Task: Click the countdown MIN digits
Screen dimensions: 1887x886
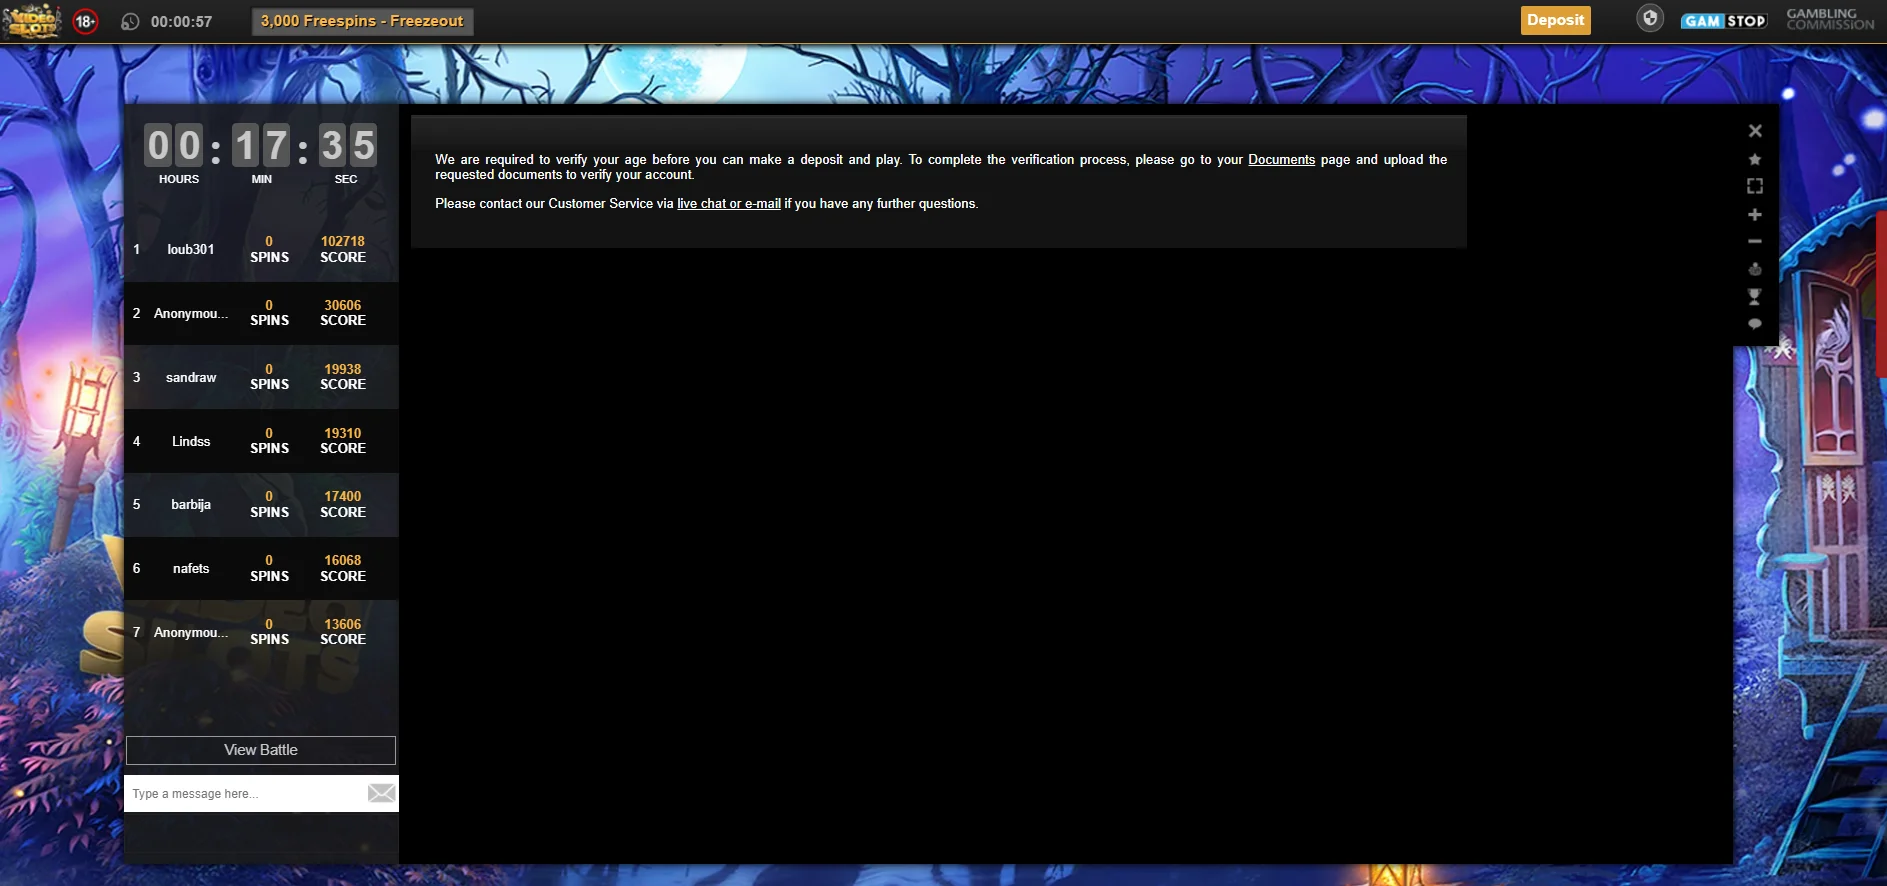Action: [261, 146]
